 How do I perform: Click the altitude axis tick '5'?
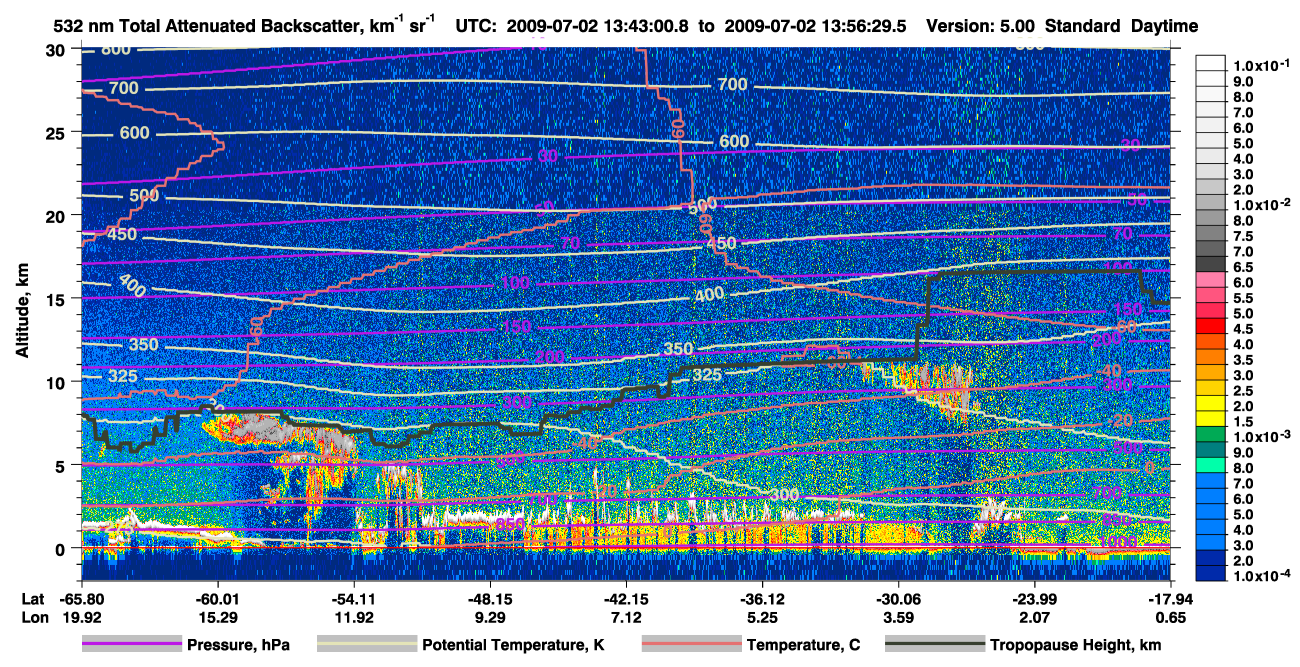click(63, 465)
